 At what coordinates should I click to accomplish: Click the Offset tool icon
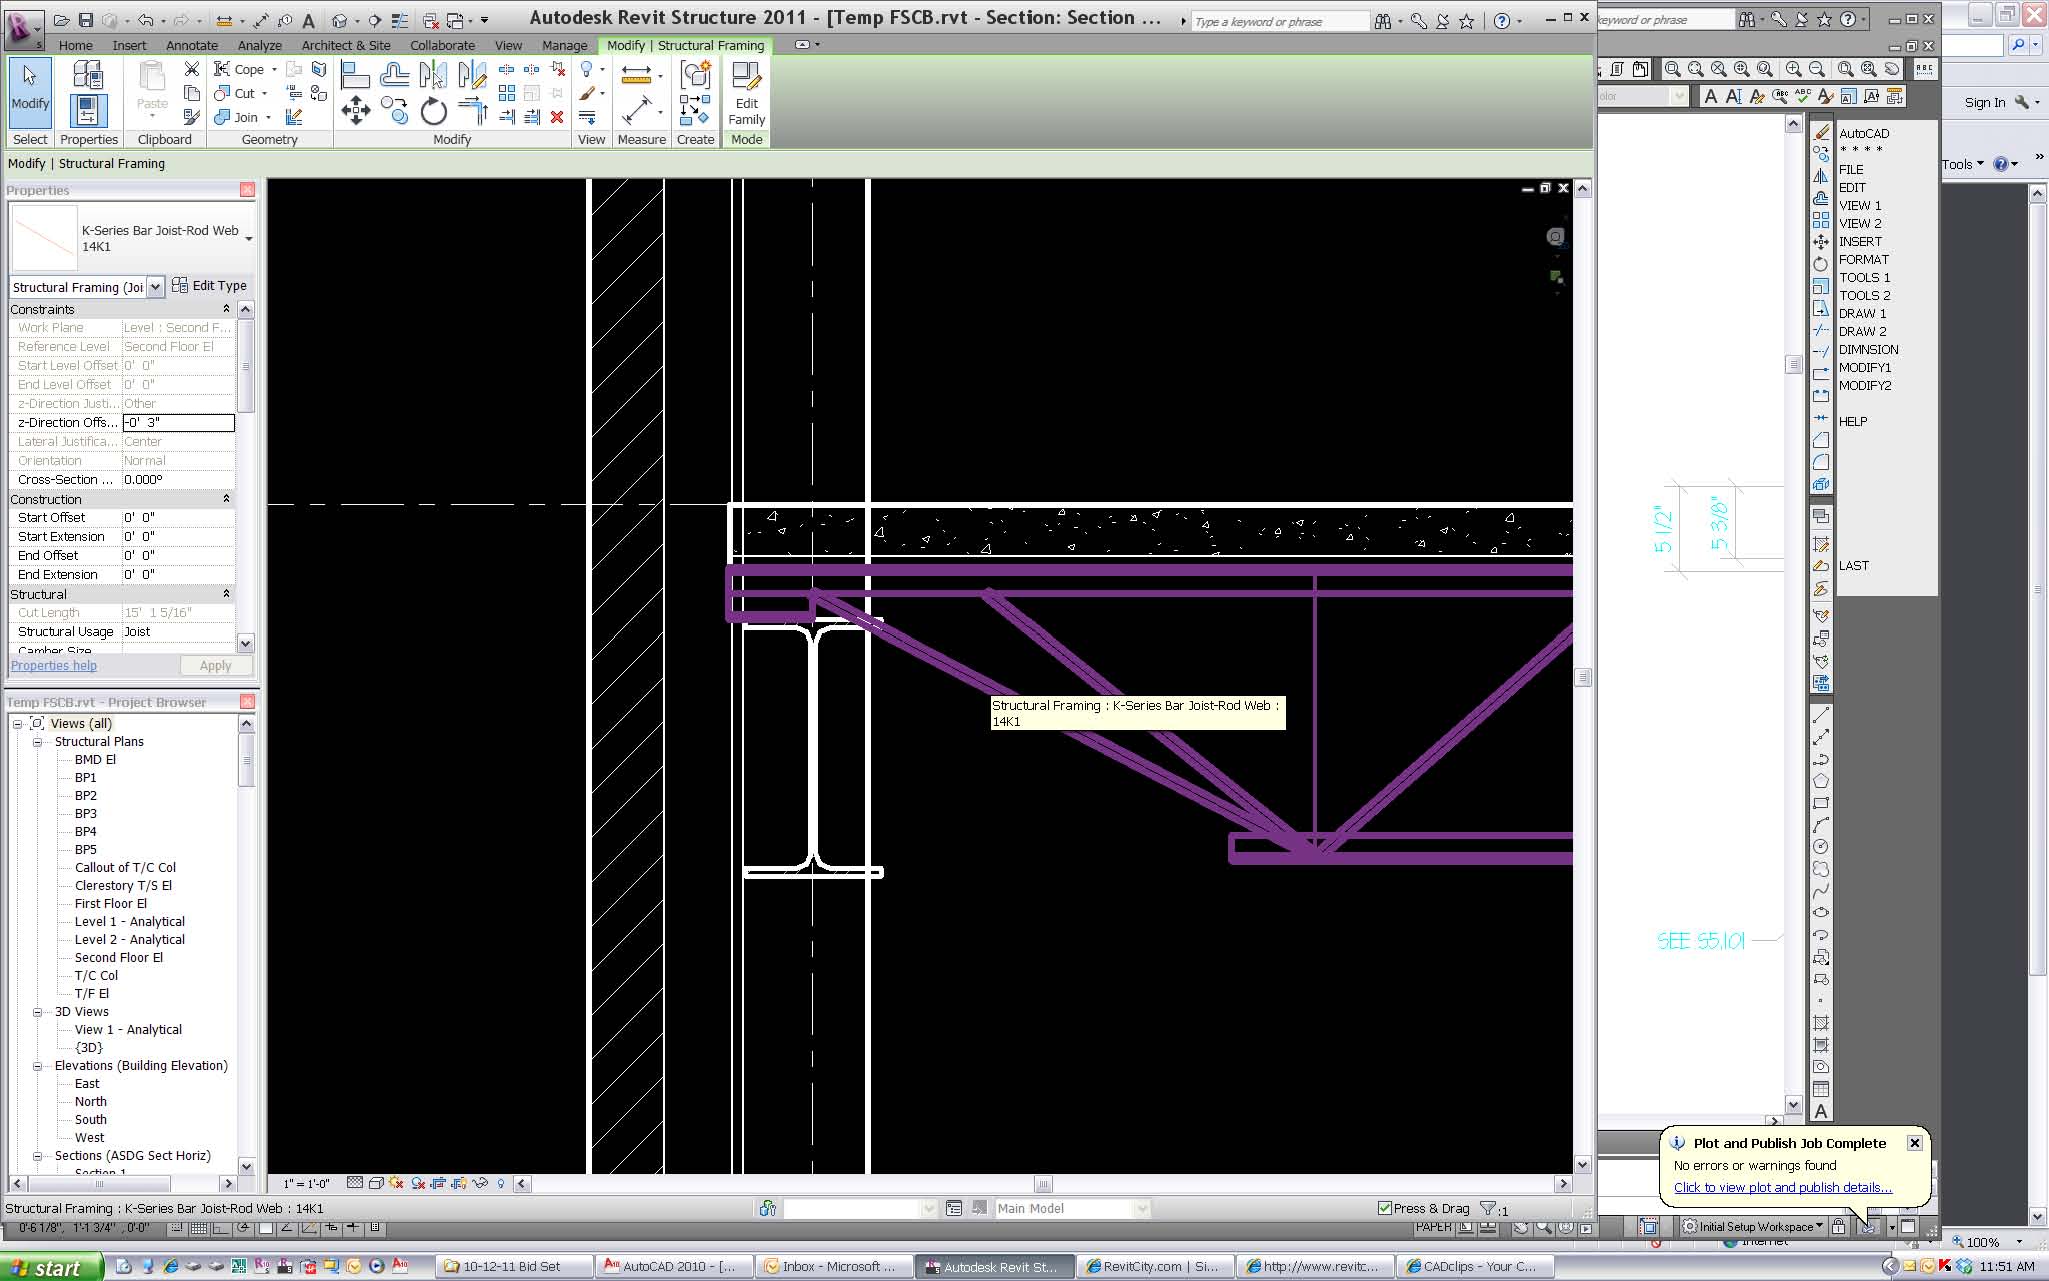(394, 73)
